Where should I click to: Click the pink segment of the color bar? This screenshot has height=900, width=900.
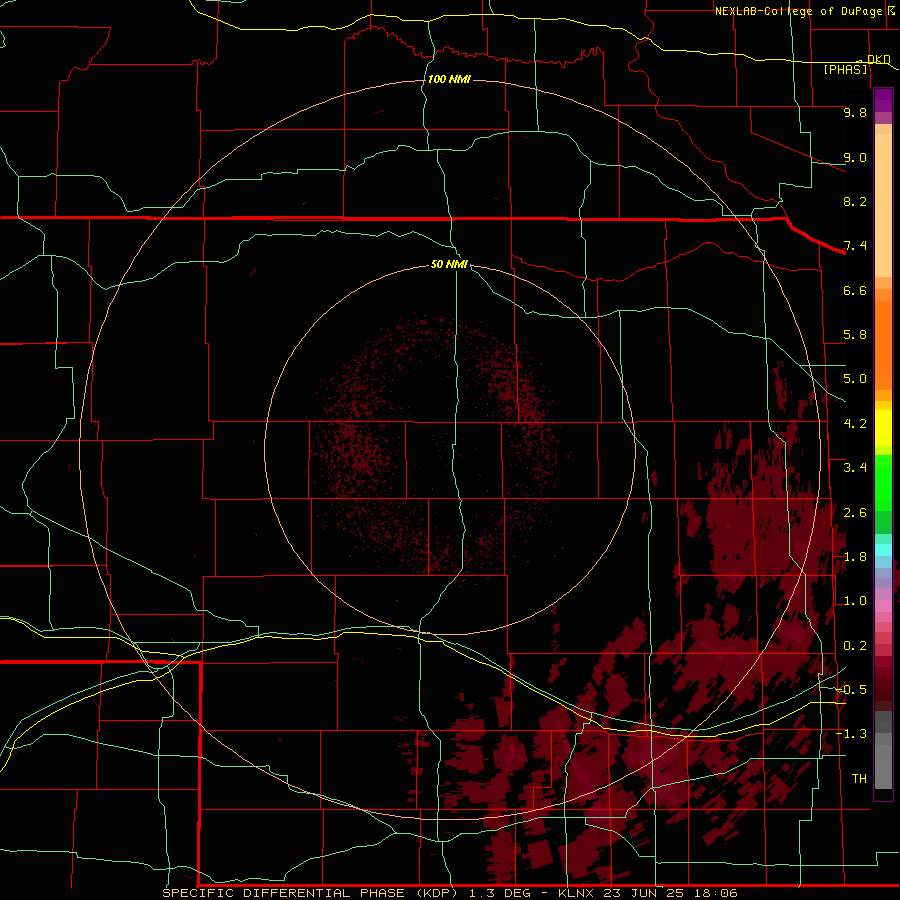[x=883, y=606]
